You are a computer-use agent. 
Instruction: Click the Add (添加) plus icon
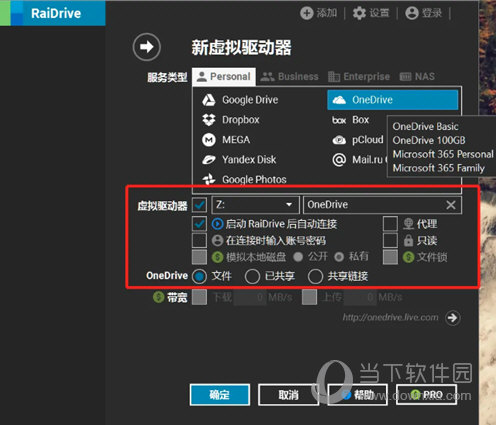coord(306,13)
